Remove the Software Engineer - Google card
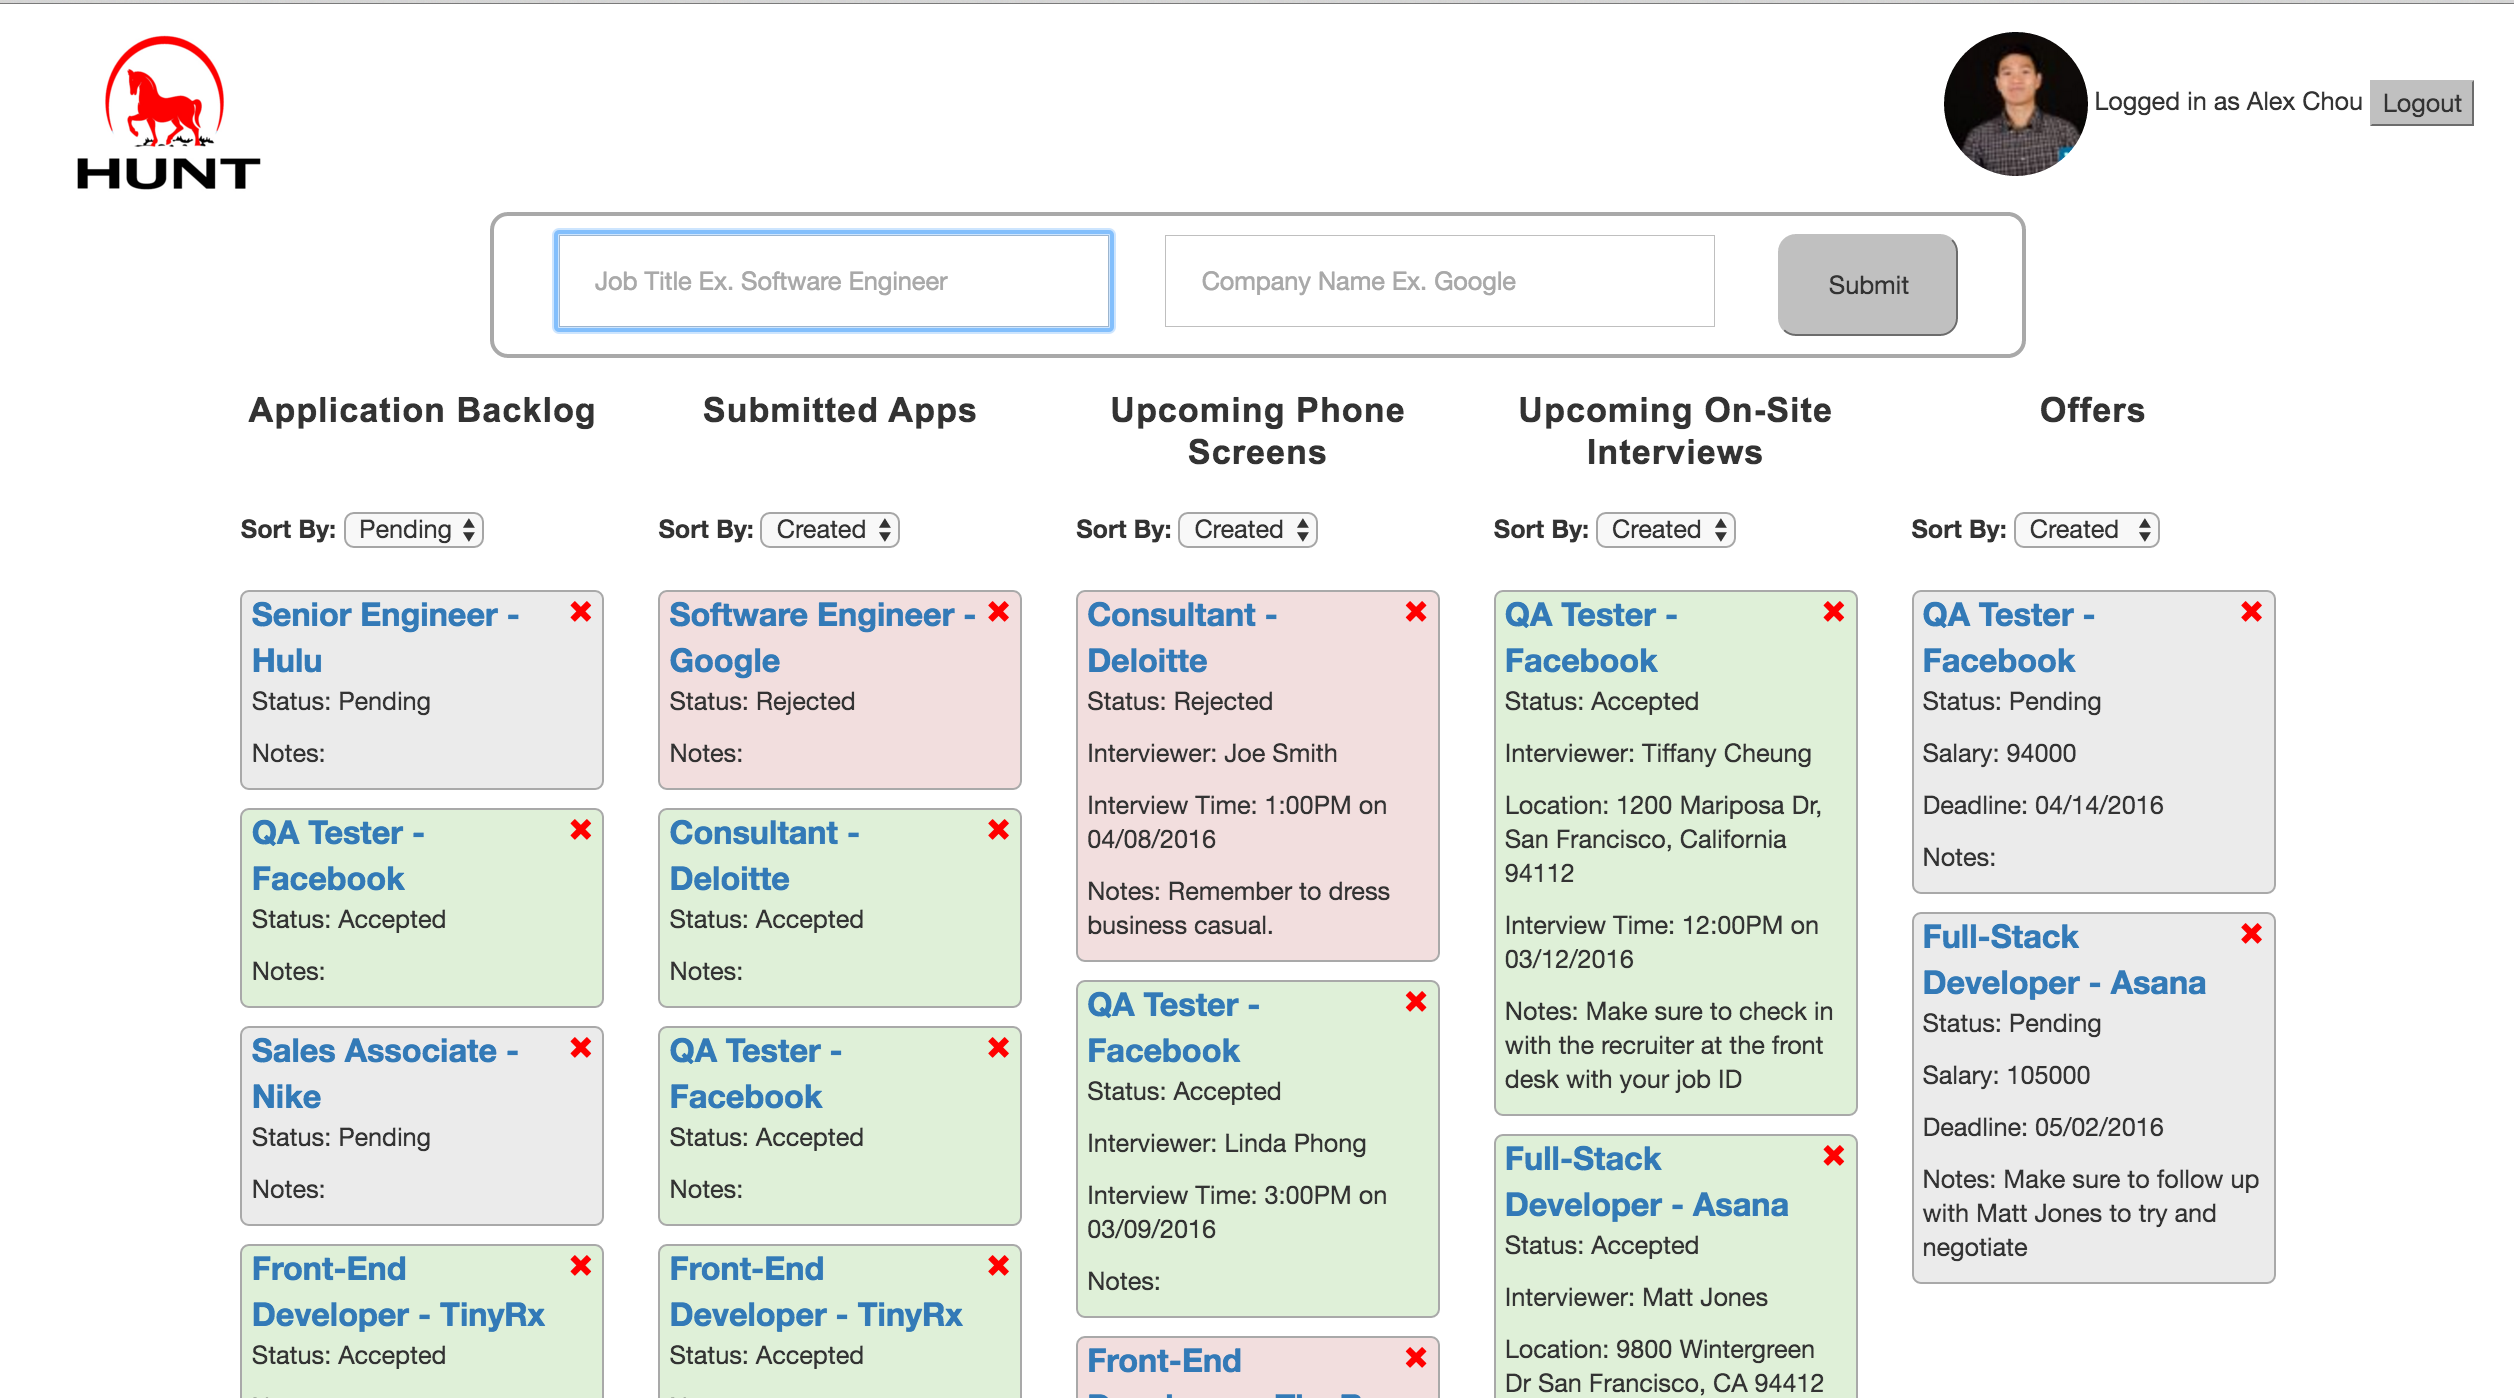The image size is (2514, 1398). coord(998,612)
